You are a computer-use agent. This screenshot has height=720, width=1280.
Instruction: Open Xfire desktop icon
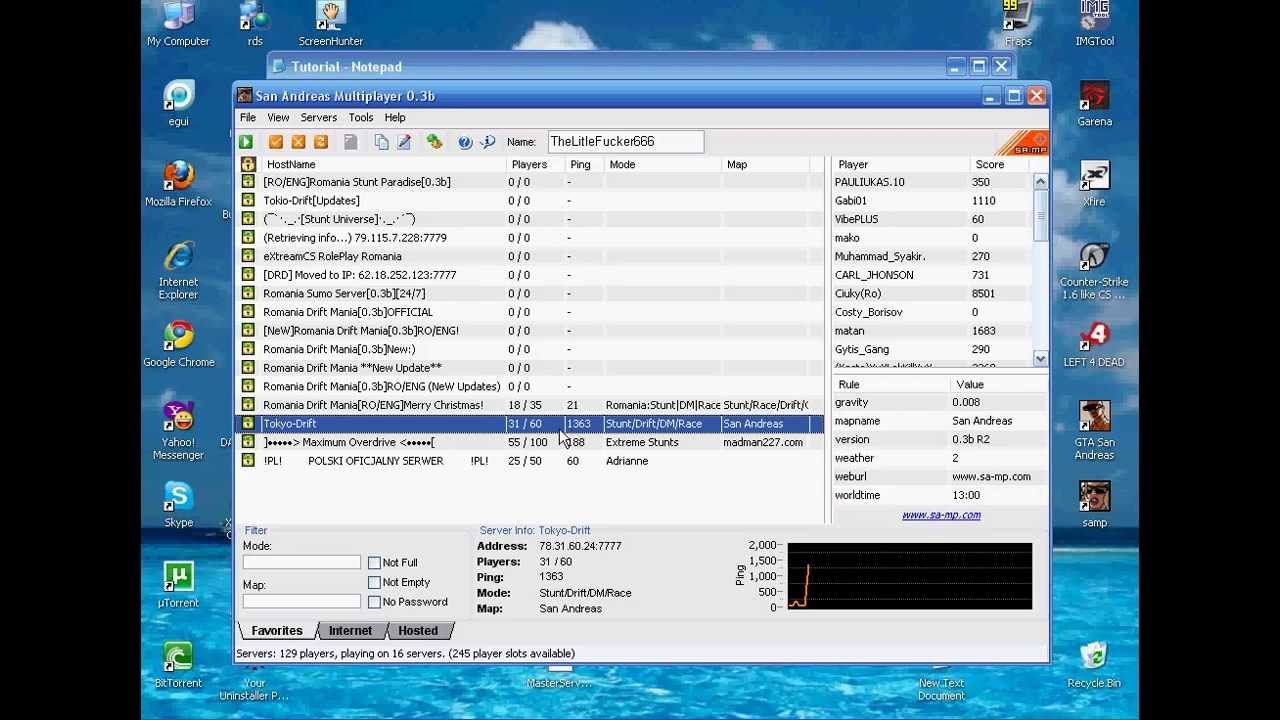coord(1094,184)
